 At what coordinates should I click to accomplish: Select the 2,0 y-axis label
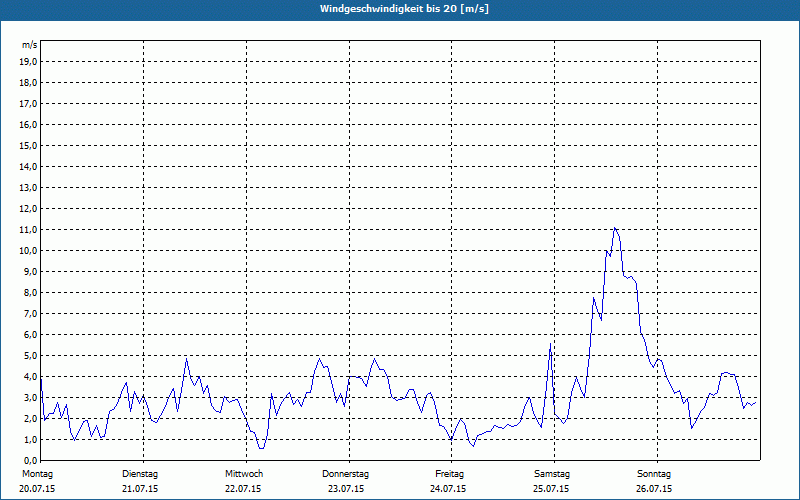[30, 418]
